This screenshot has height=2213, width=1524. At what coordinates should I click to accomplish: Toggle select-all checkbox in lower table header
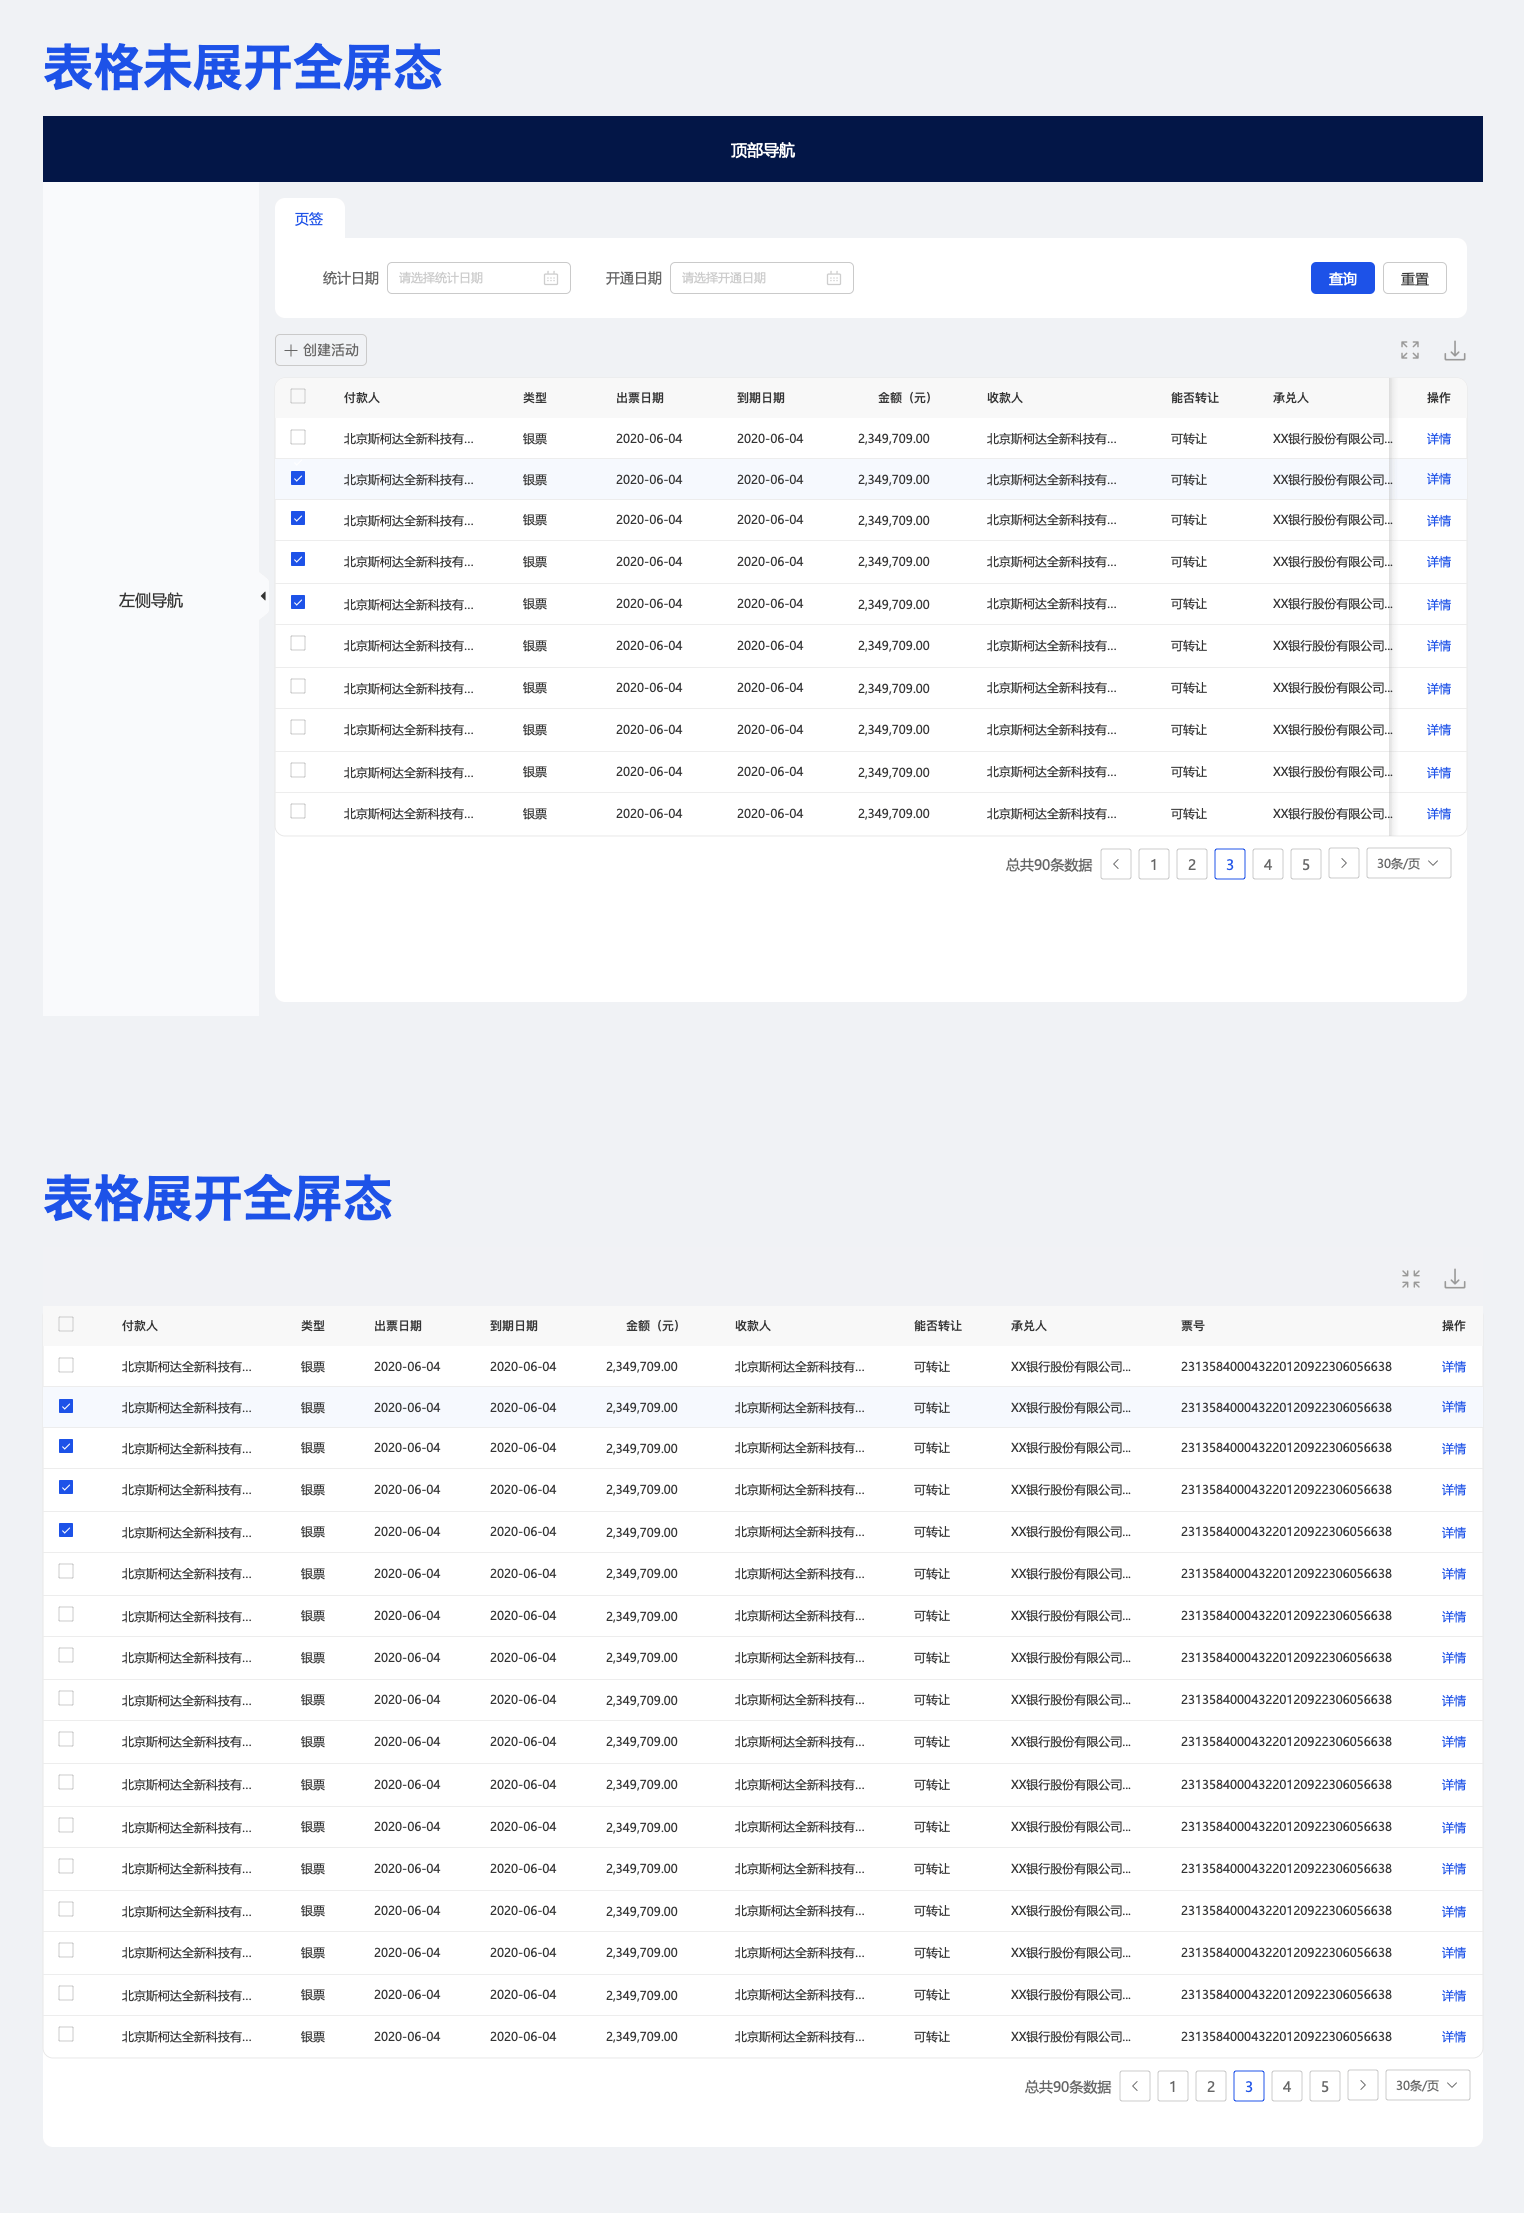[x=66, y=1324]
